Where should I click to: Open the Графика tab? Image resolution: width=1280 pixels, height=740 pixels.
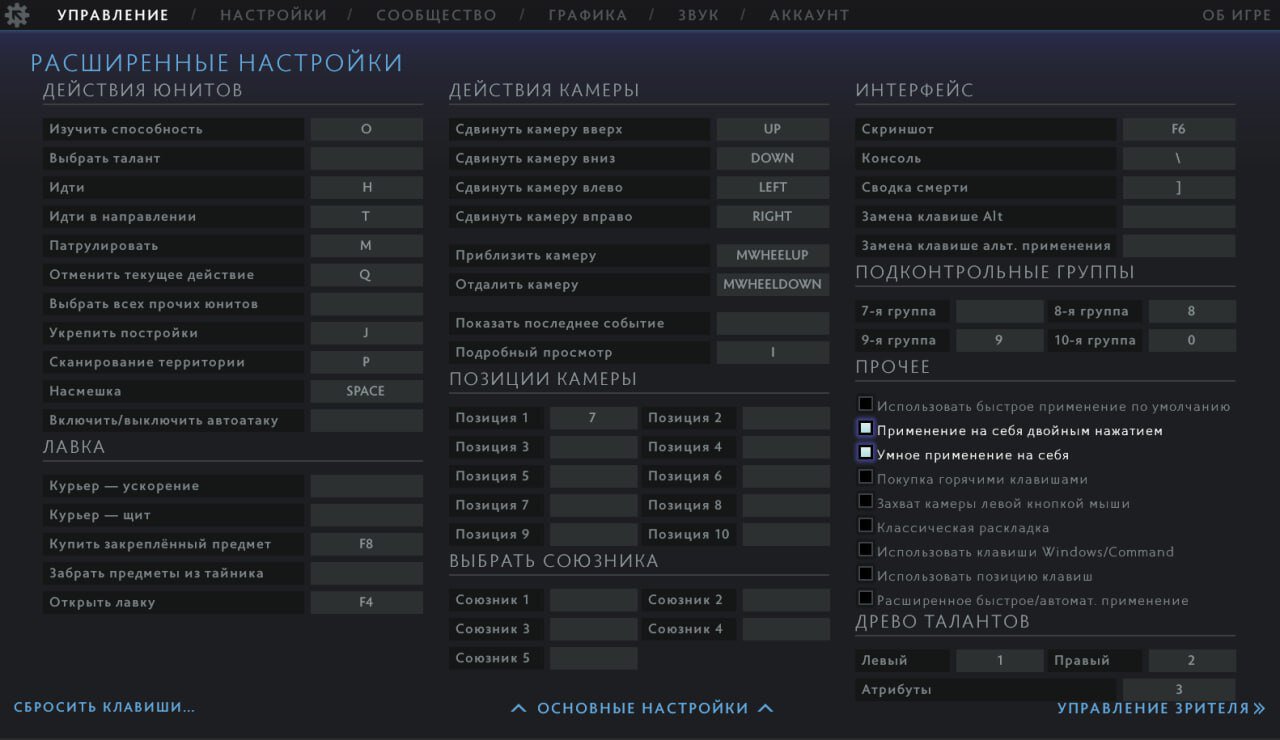587,15
